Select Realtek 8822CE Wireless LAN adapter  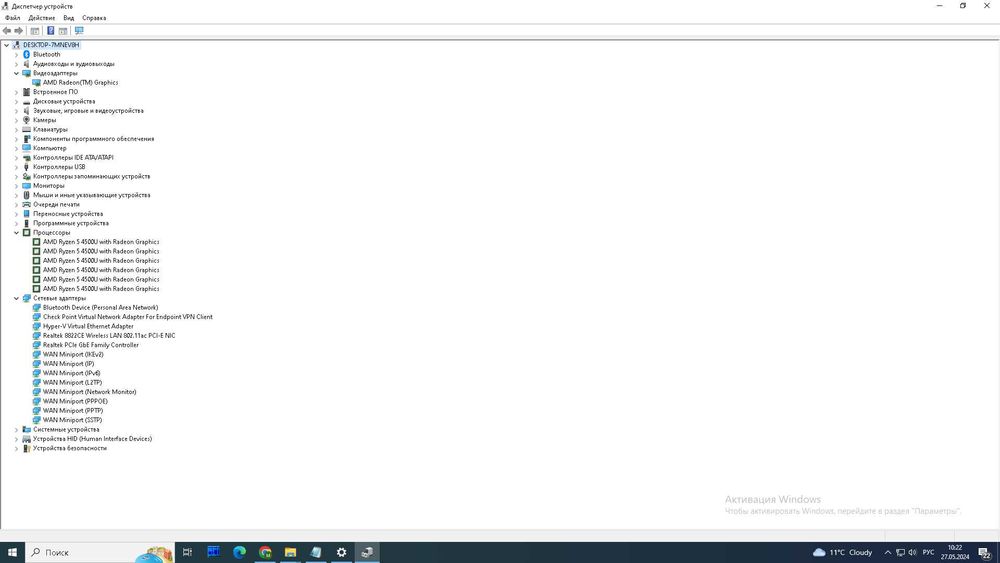[109, 336]
